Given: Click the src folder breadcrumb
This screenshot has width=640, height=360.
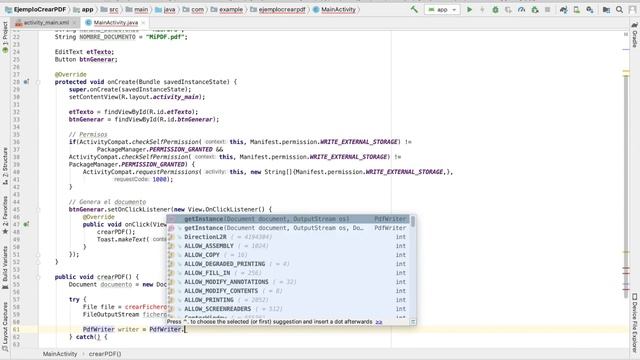Looking at the screenshot, I should [x=110, y=9].
